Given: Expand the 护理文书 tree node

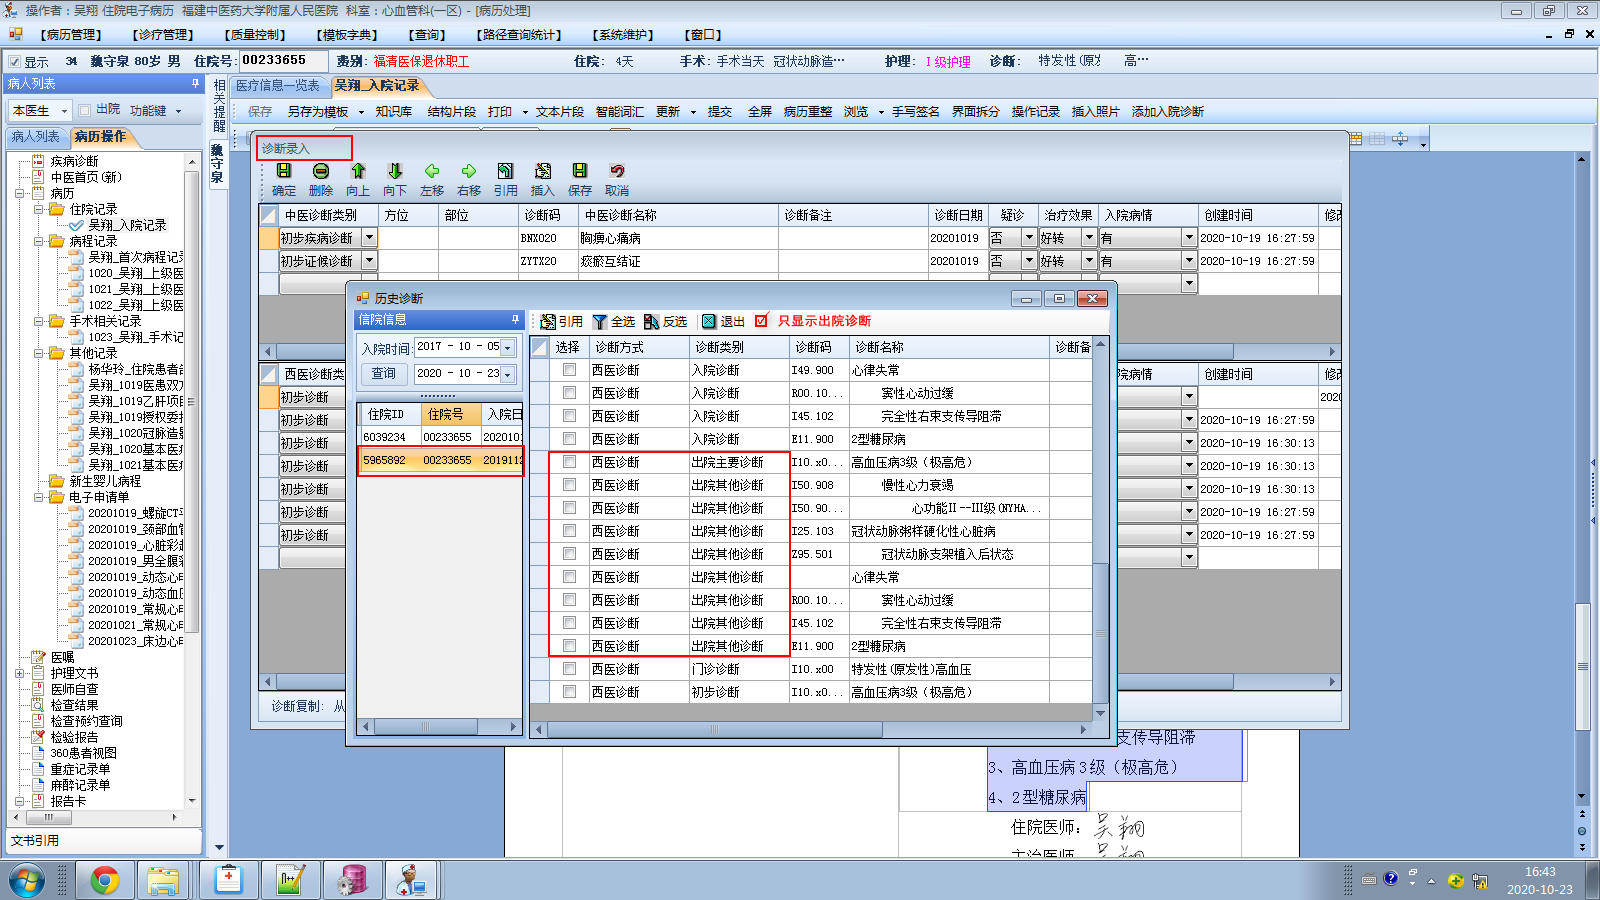Looking at the screenshot, I should click(19, 673).
